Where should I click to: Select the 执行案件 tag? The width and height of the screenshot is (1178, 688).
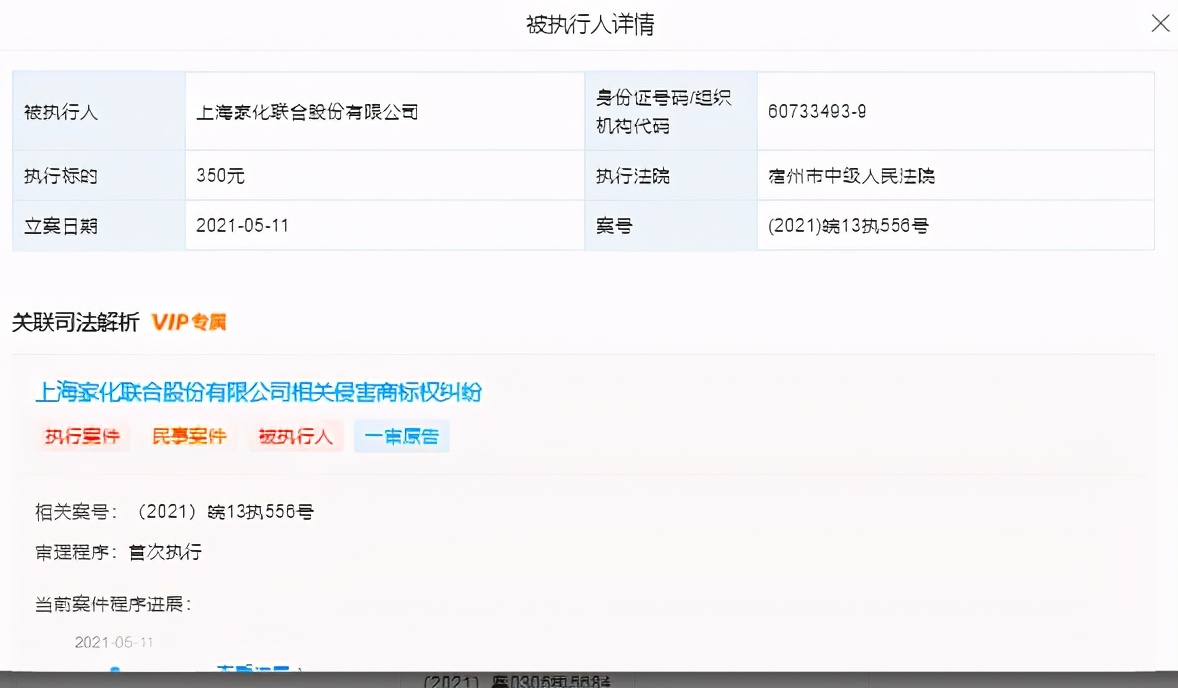tap(82, 436)
